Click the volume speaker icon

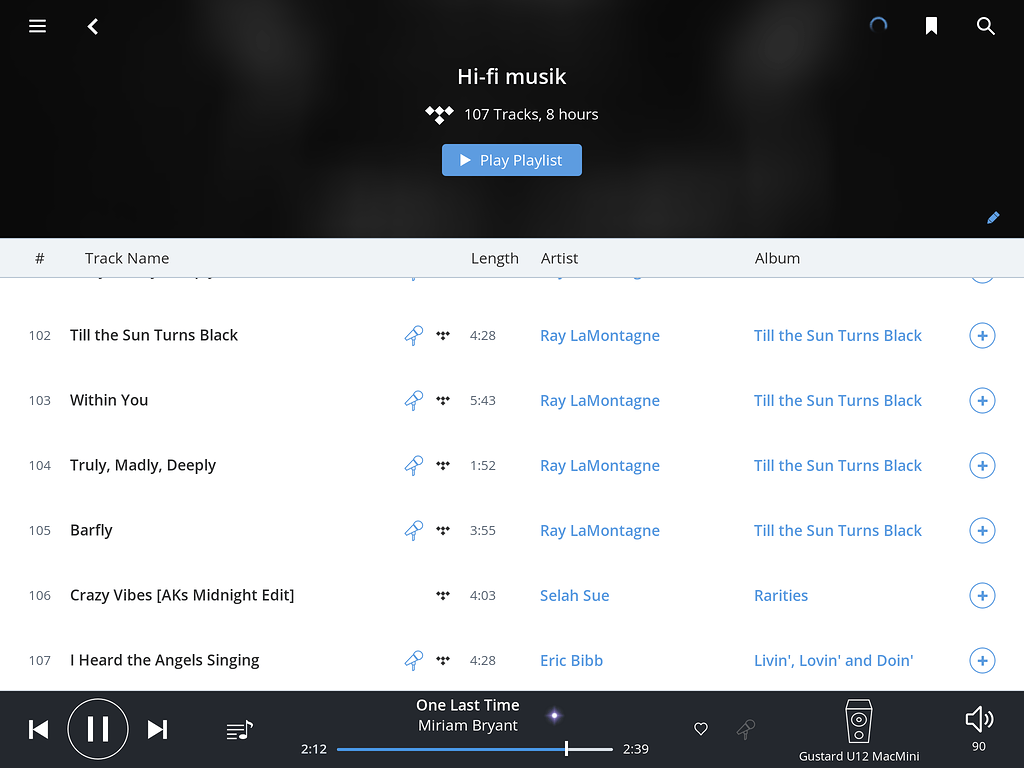tap(978, 718)
